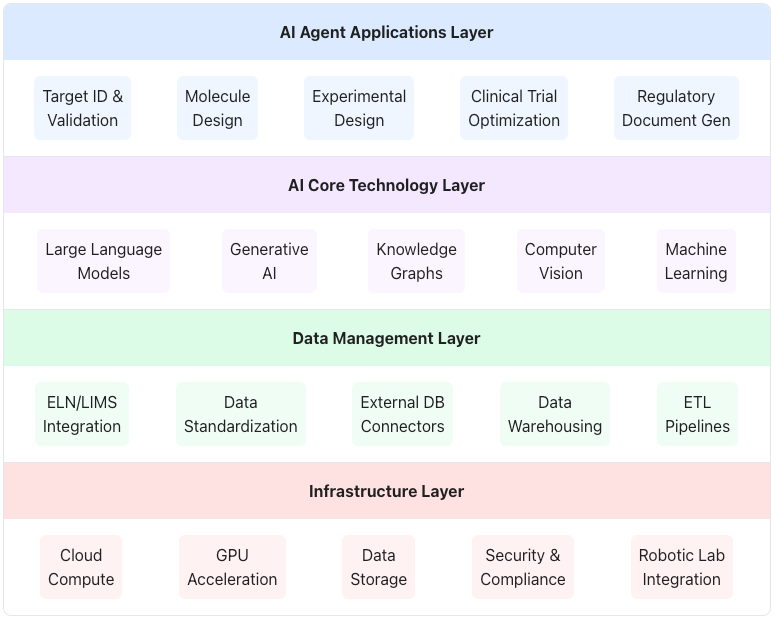Click the Target ID & Validation box
This screenshot has height=619, width=775.
pos(82,108)
